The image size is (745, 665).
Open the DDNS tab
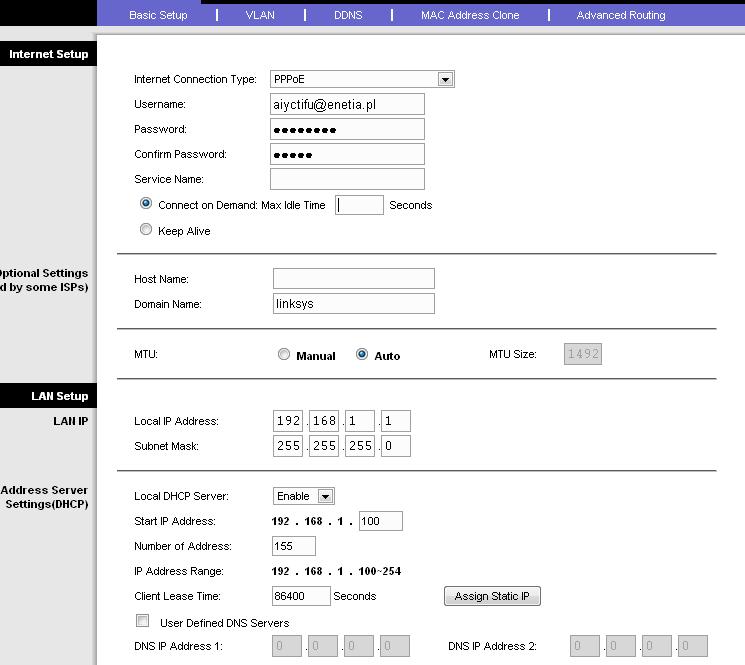pyautogui.click(x=348, y=15)
